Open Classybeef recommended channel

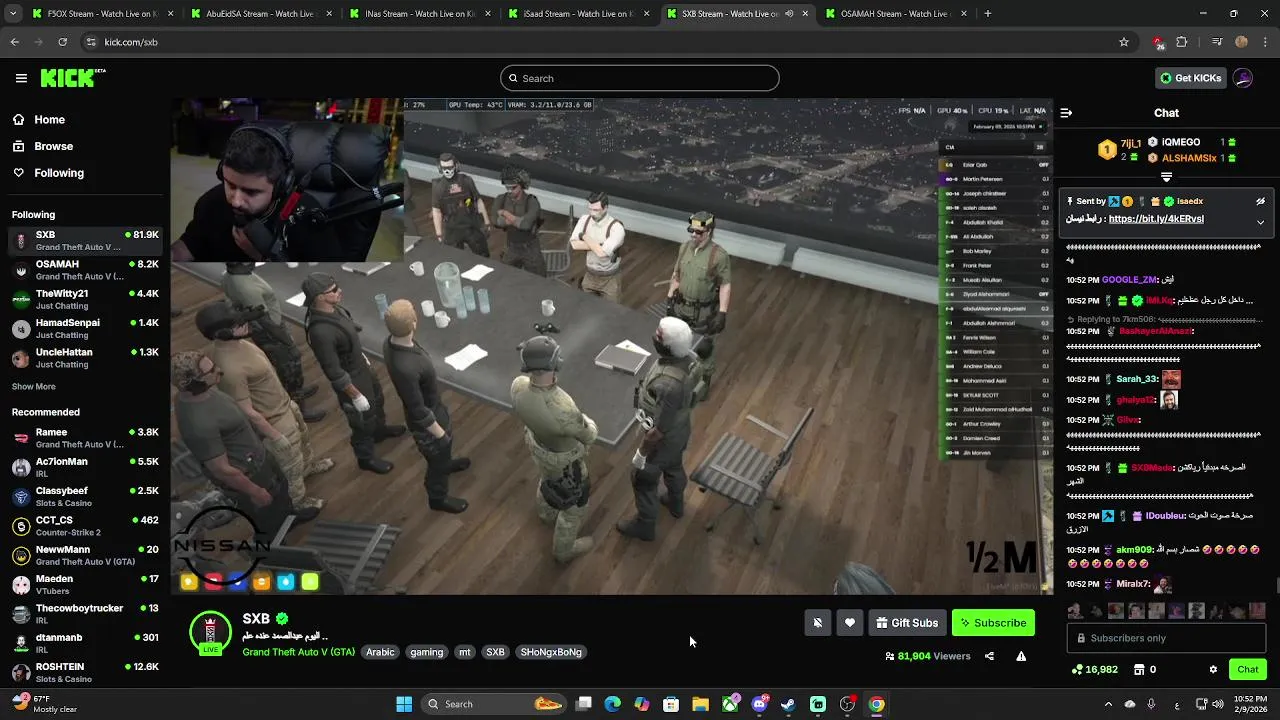tap(85, 496)
